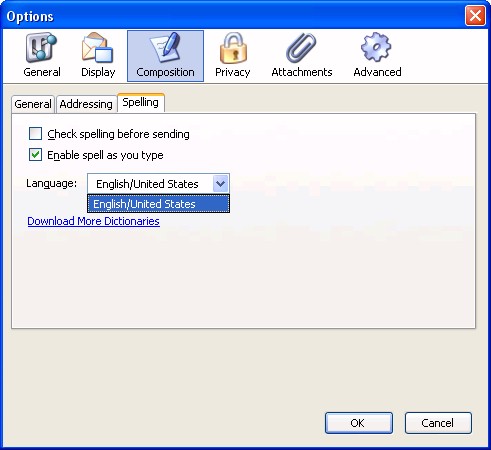Click the Language dropdown arrow

[x=220, y=183]
